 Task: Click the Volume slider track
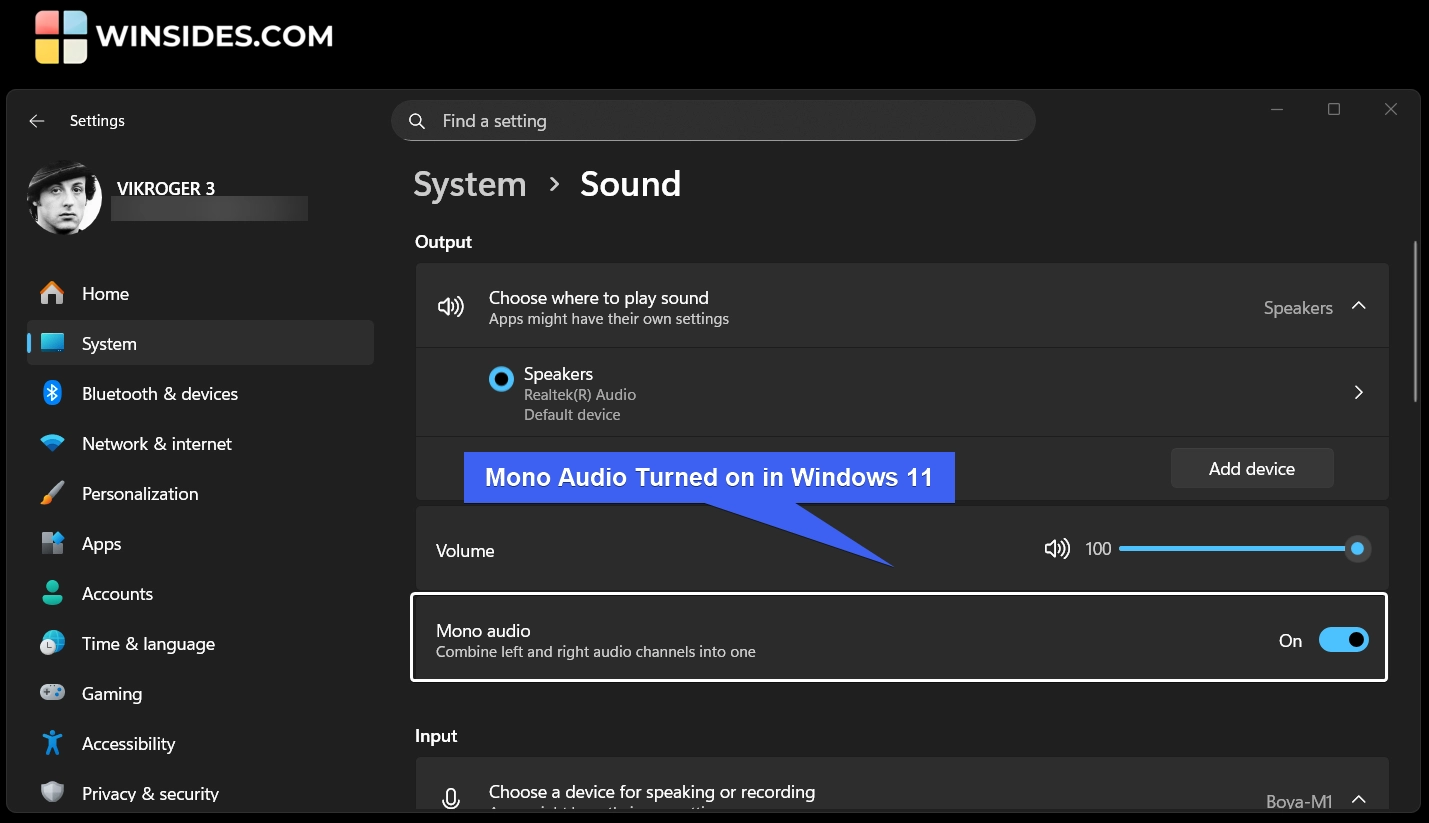tap(1230, 549)
